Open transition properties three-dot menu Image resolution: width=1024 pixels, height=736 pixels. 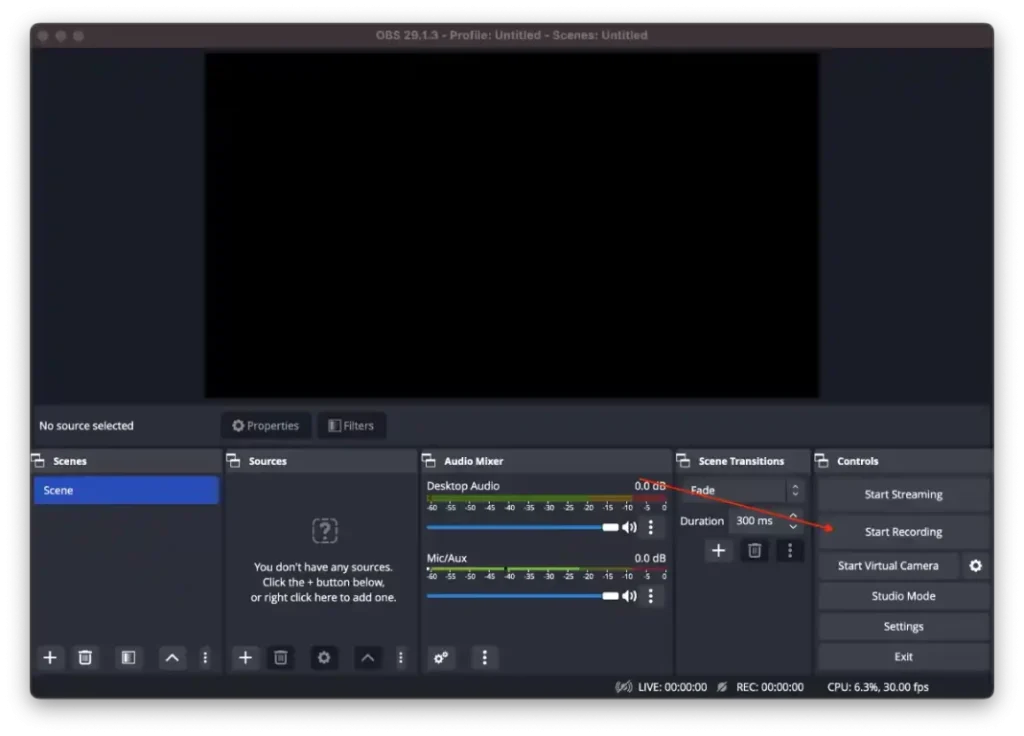[x=790, y=551]
